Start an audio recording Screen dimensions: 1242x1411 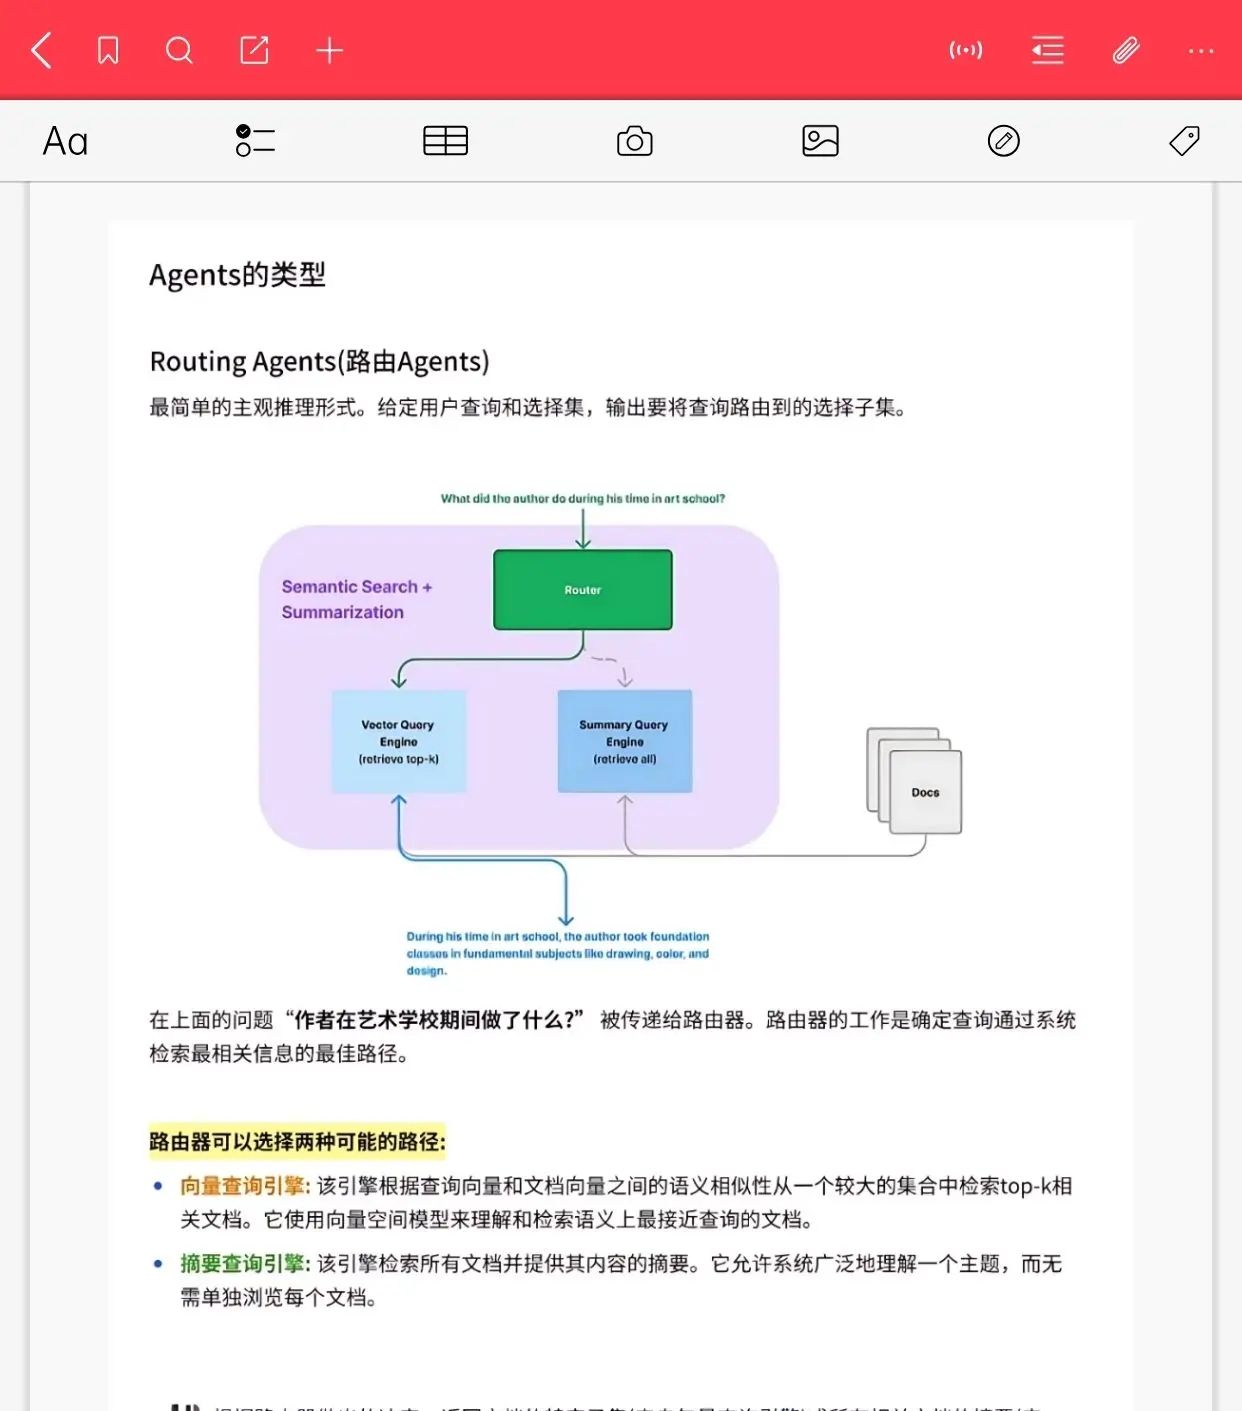[965, 49]
